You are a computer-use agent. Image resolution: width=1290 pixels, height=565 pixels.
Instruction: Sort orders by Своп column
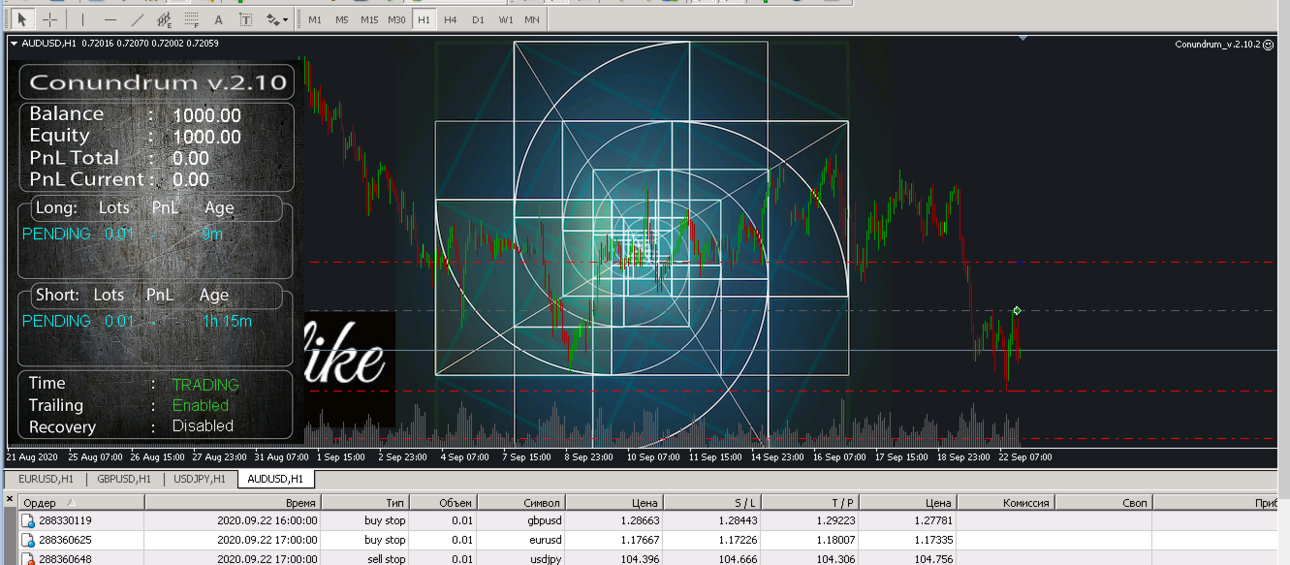pos(1103,503)
